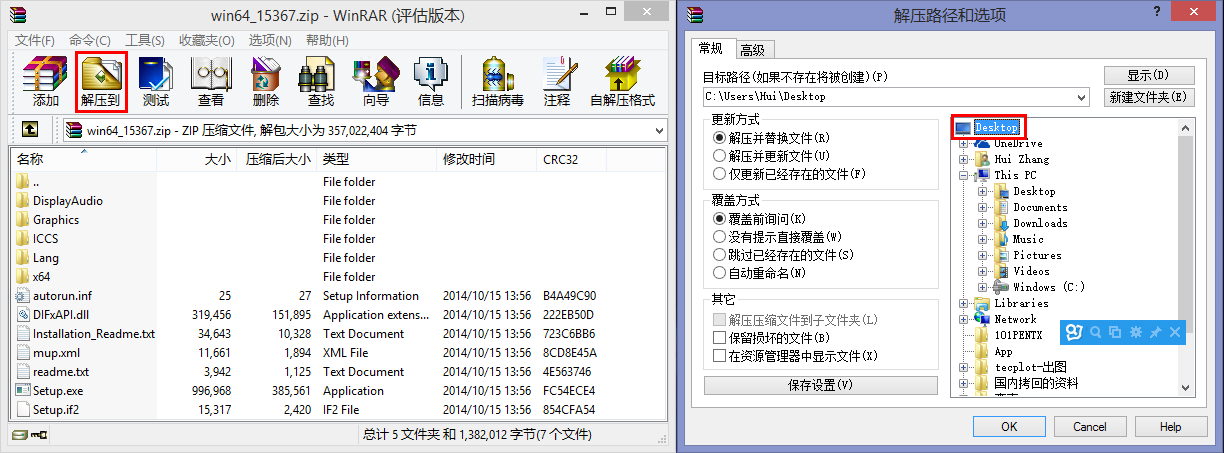Click the pin icon on floating blue toolbar

(x=1155, y=332)
